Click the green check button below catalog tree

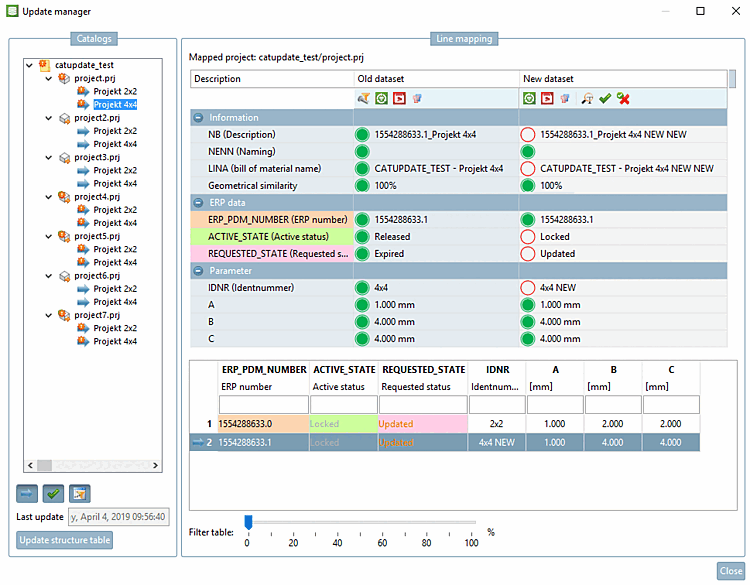click(53, 493)
